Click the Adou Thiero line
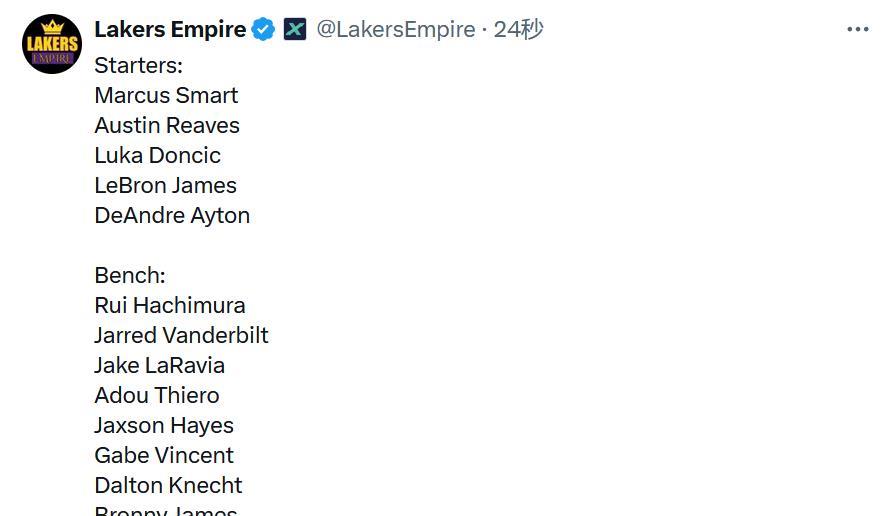Viewport: 891px width, 516px height. 157,396
